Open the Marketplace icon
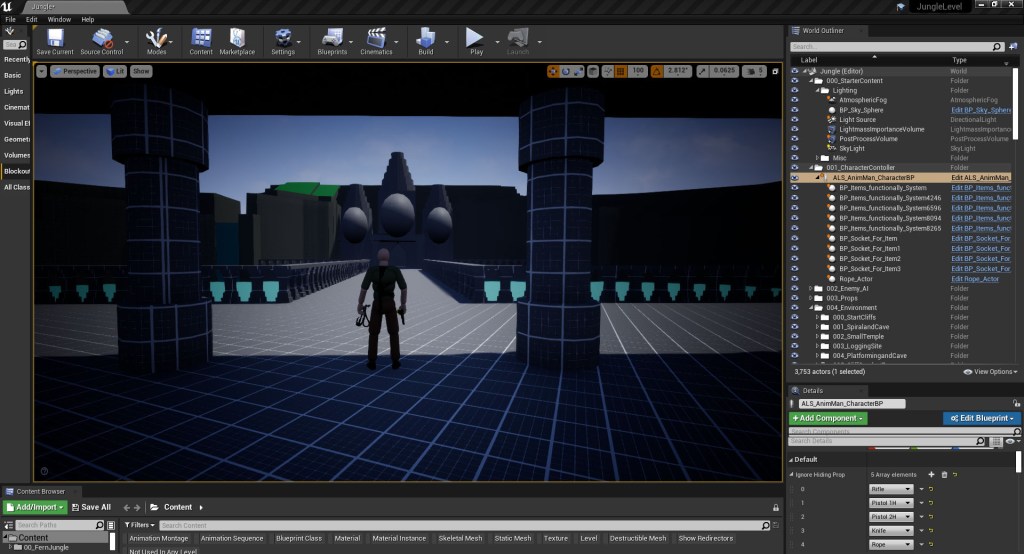The height and width of the screenshot is (554, 1024). [x=237, y=40]
